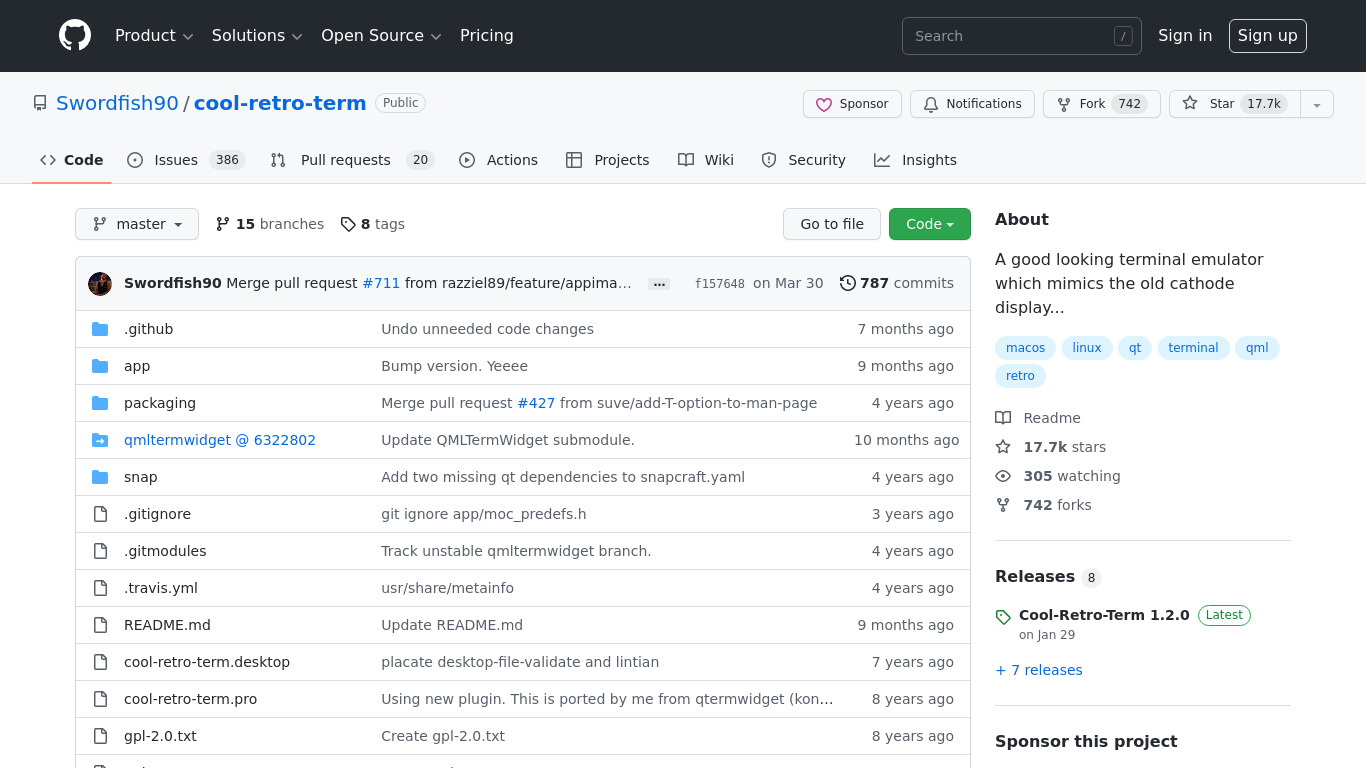The height and width of the screenshot is (768, 1366).
Task: Click the file icon for .travis.yml
Action: click(100, 588)
